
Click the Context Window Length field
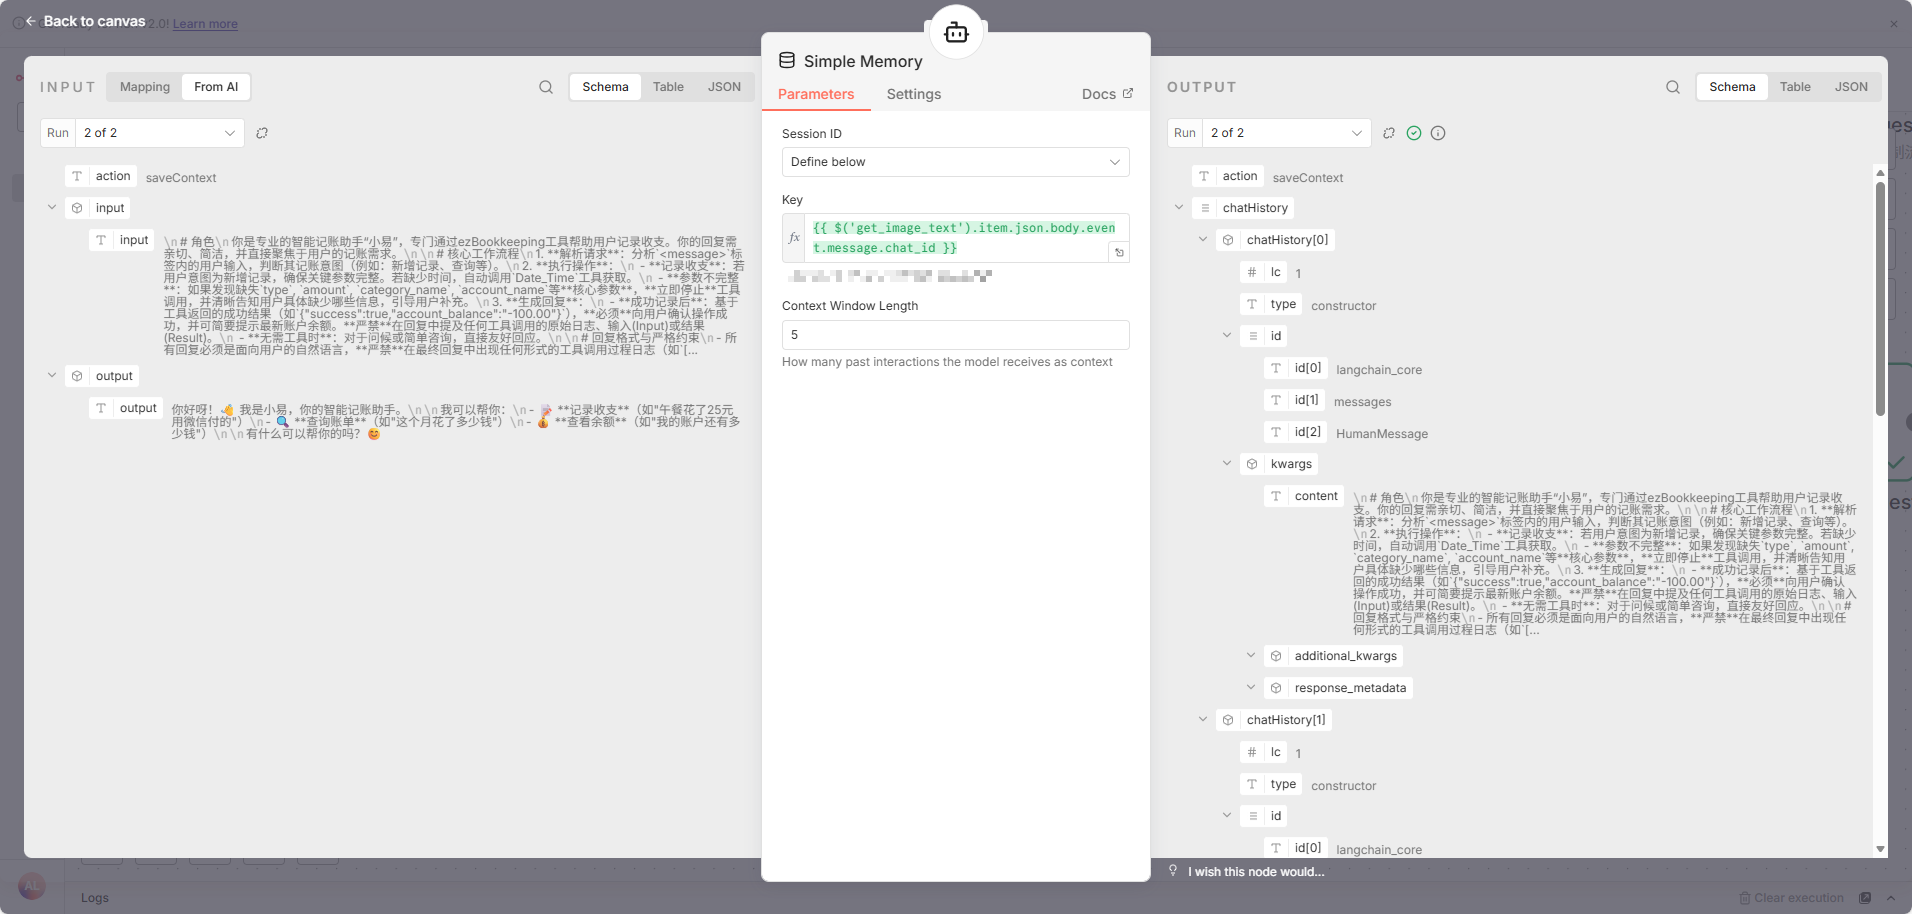pyautogui.click(x=955, y=335)
